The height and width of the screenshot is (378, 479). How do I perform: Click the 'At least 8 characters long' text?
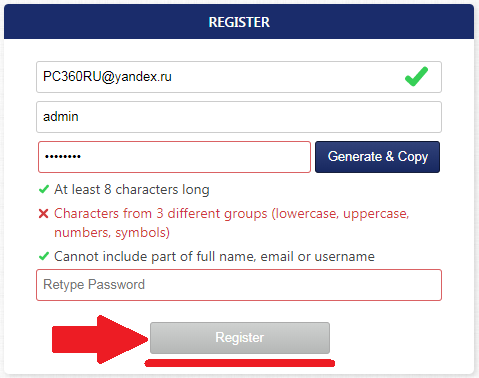132,190
